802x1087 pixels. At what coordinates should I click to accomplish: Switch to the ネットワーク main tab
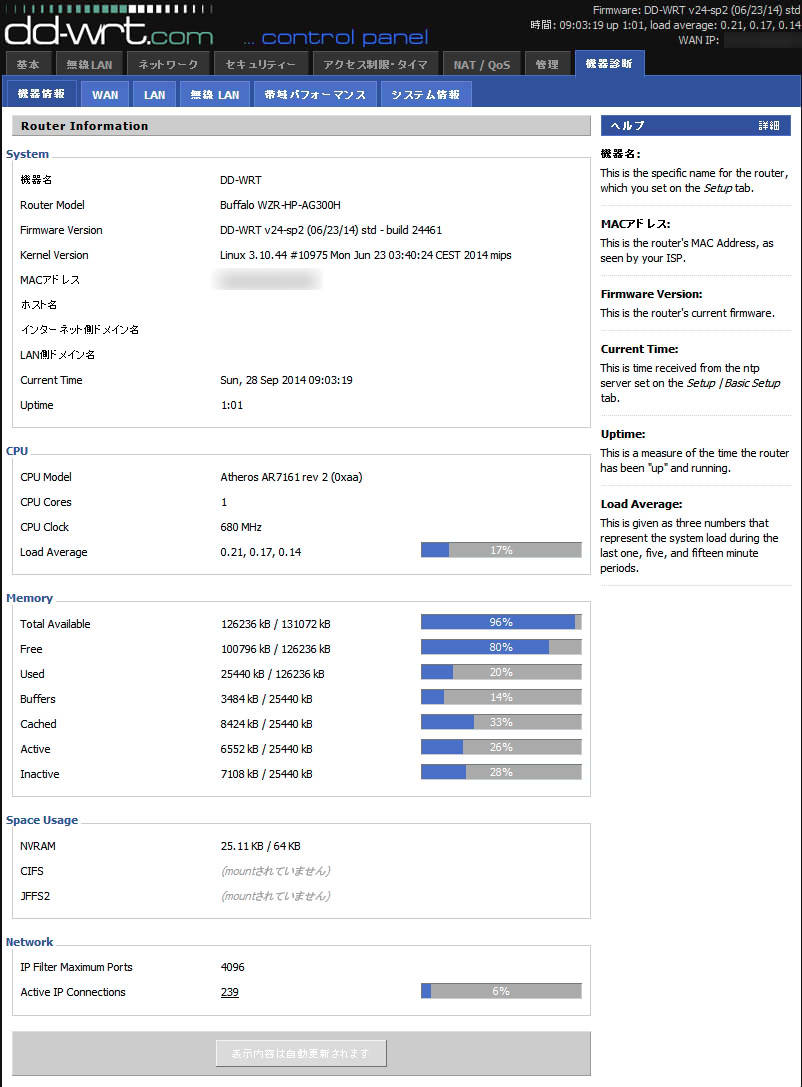(x=168, y=64)
